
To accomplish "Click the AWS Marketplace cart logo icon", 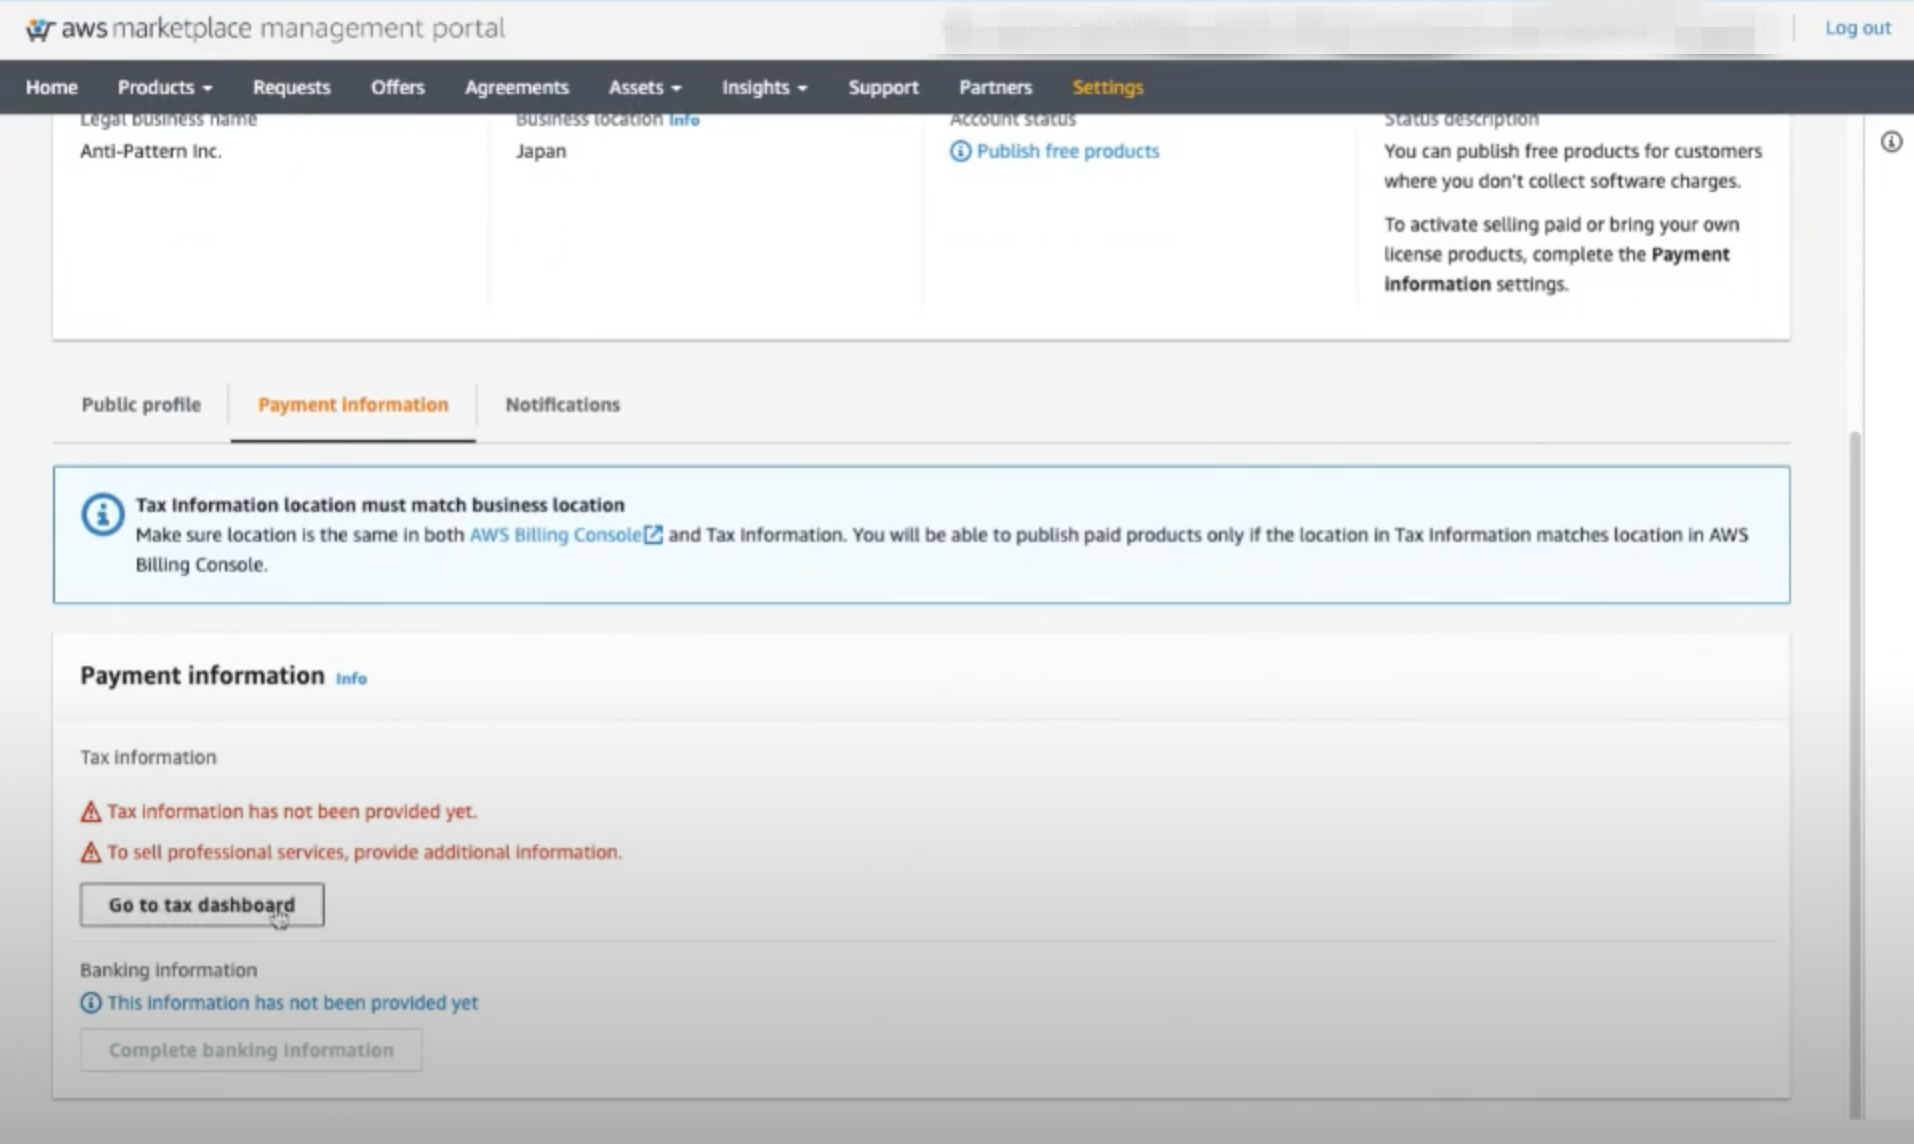I will [x=40, y=29].
